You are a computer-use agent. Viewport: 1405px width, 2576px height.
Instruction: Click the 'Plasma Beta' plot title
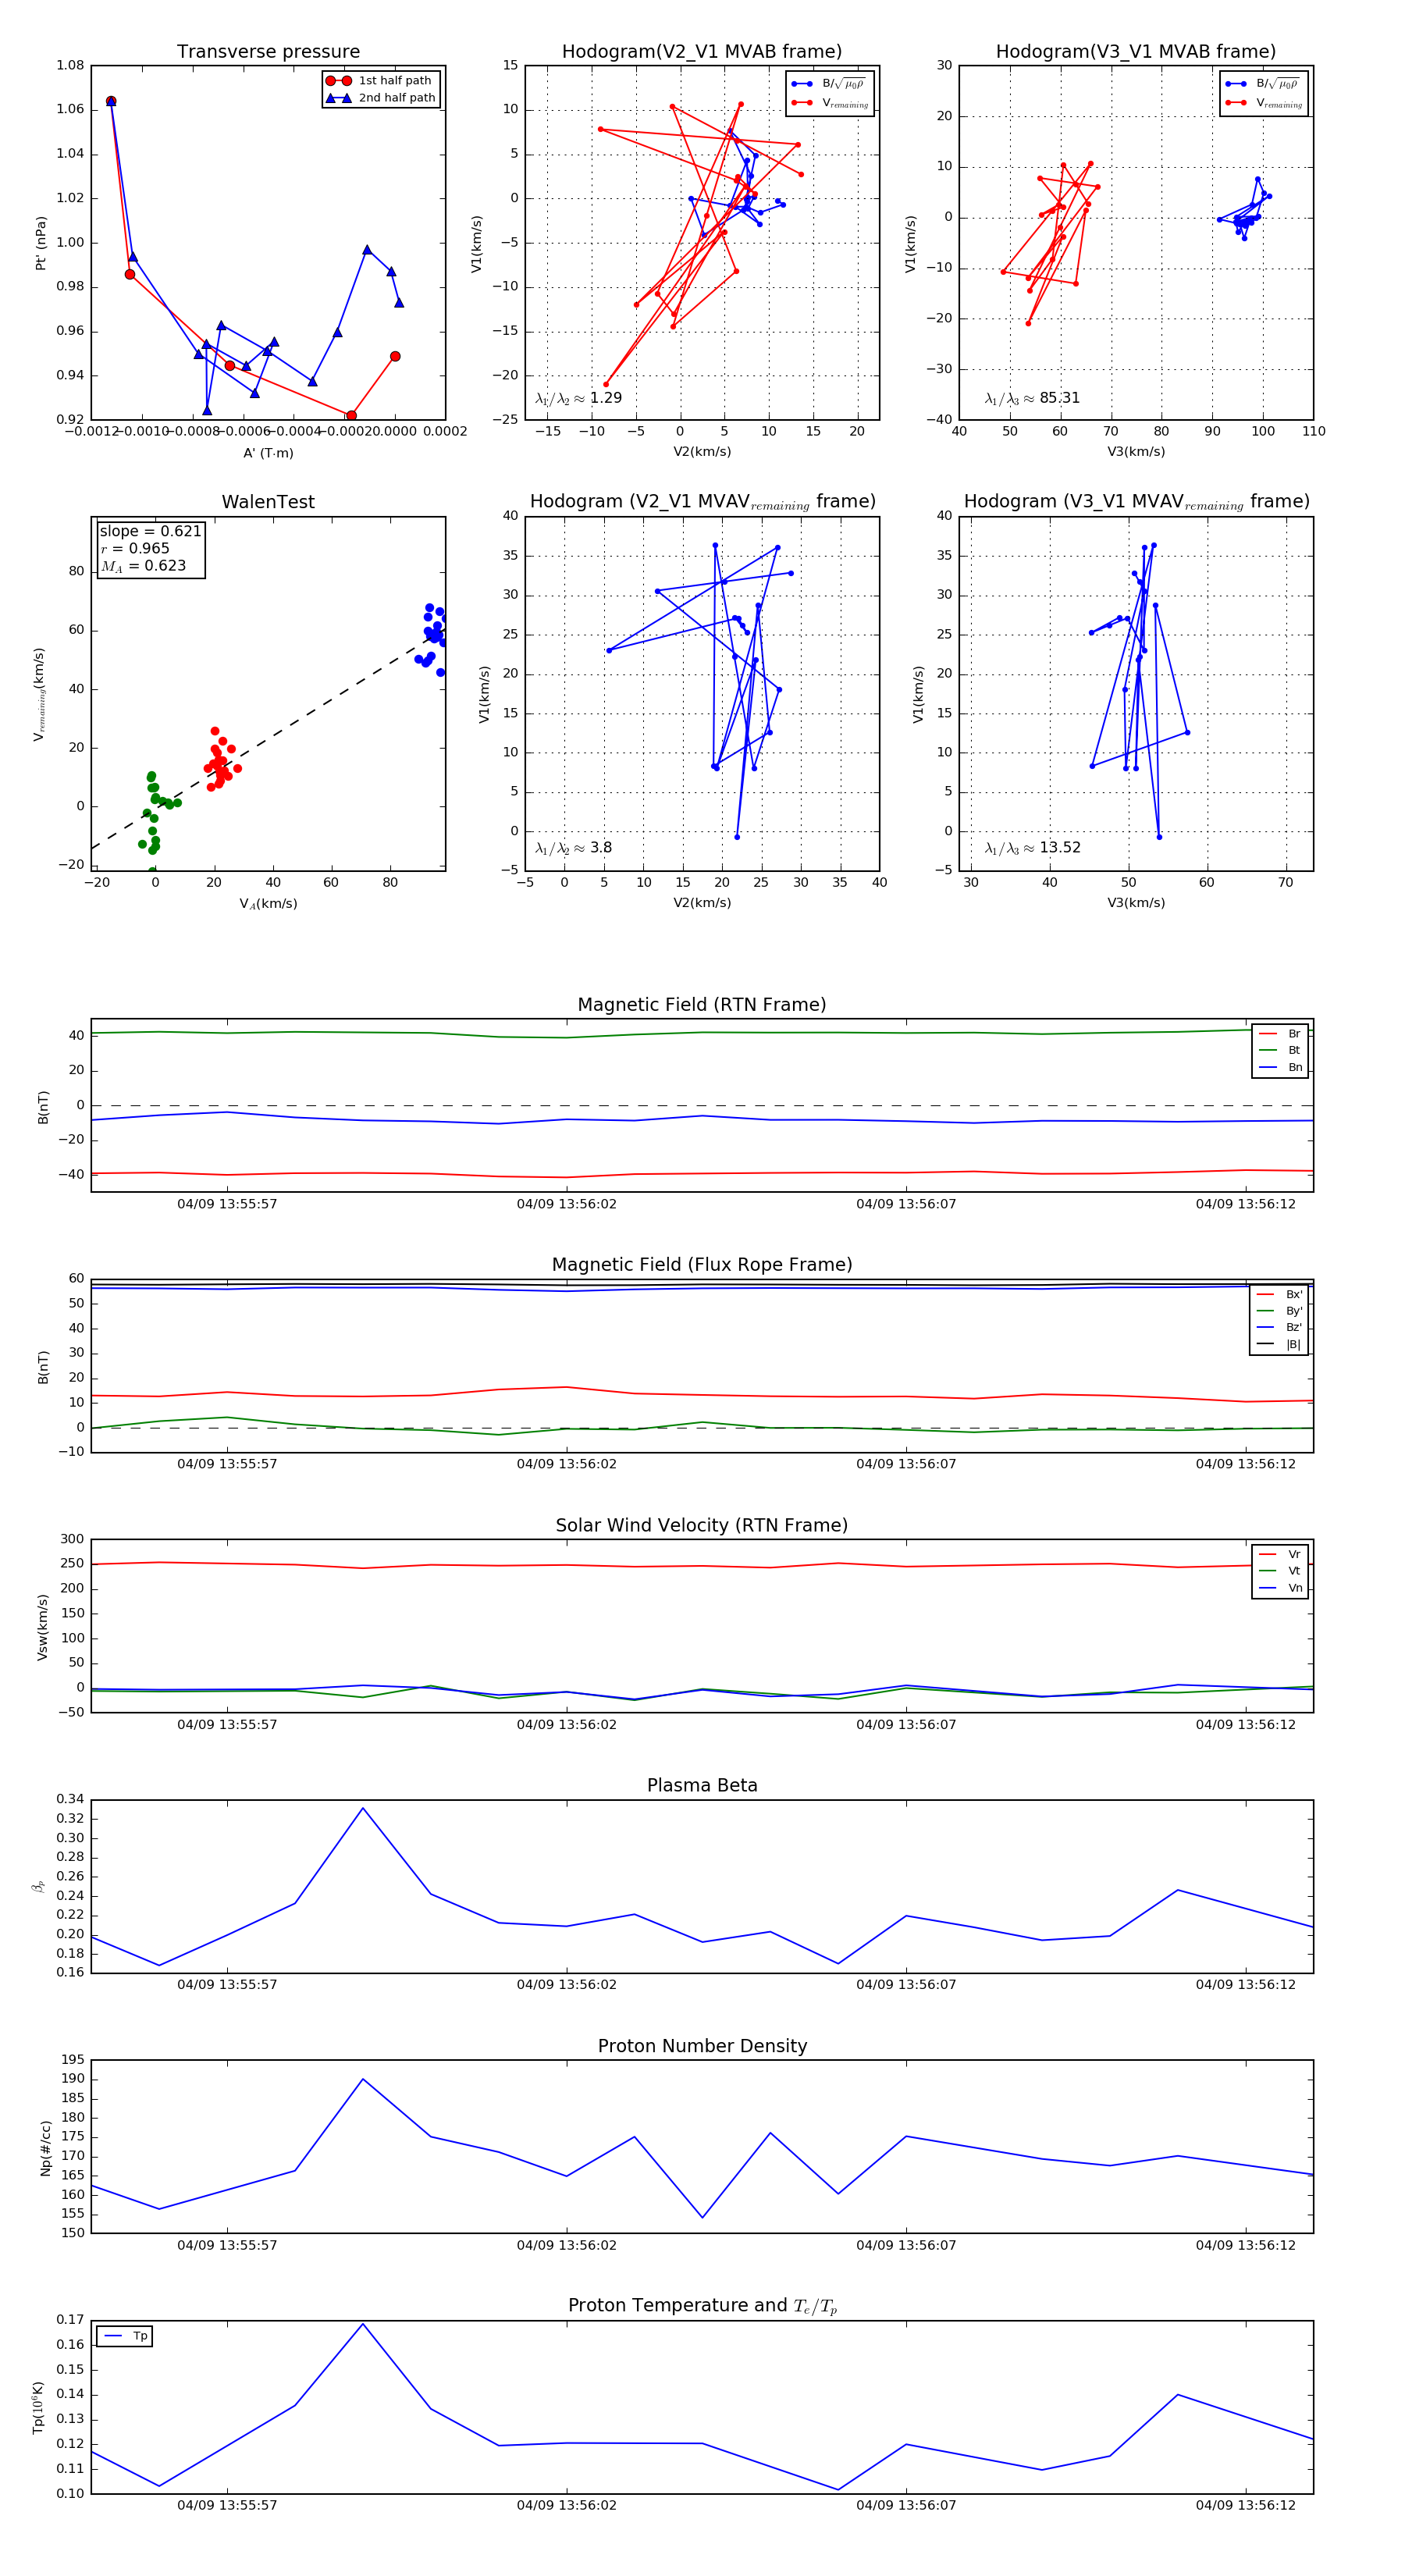pyautogui.click(x=702, y=1786)
